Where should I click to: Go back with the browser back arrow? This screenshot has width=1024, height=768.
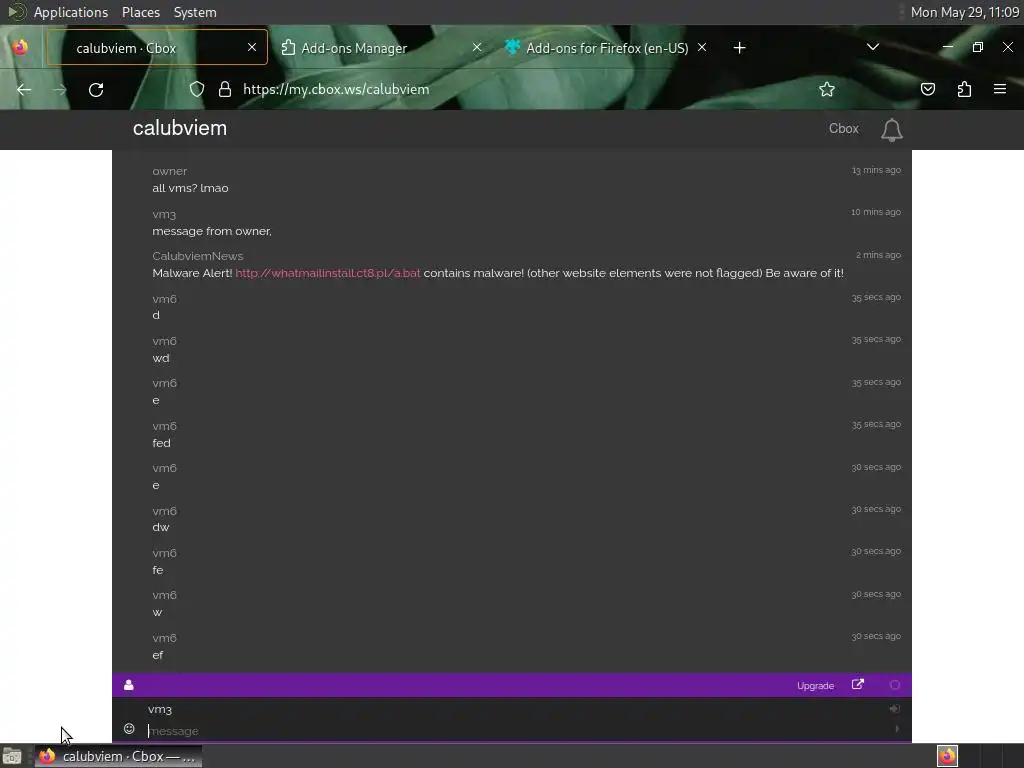point(24,89)
